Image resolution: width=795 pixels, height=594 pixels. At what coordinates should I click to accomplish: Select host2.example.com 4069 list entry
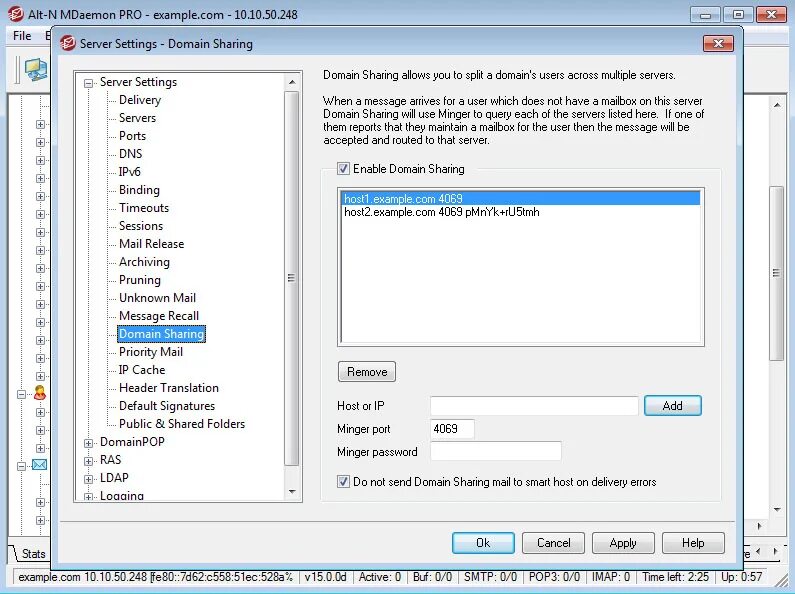tap(521, 212)
